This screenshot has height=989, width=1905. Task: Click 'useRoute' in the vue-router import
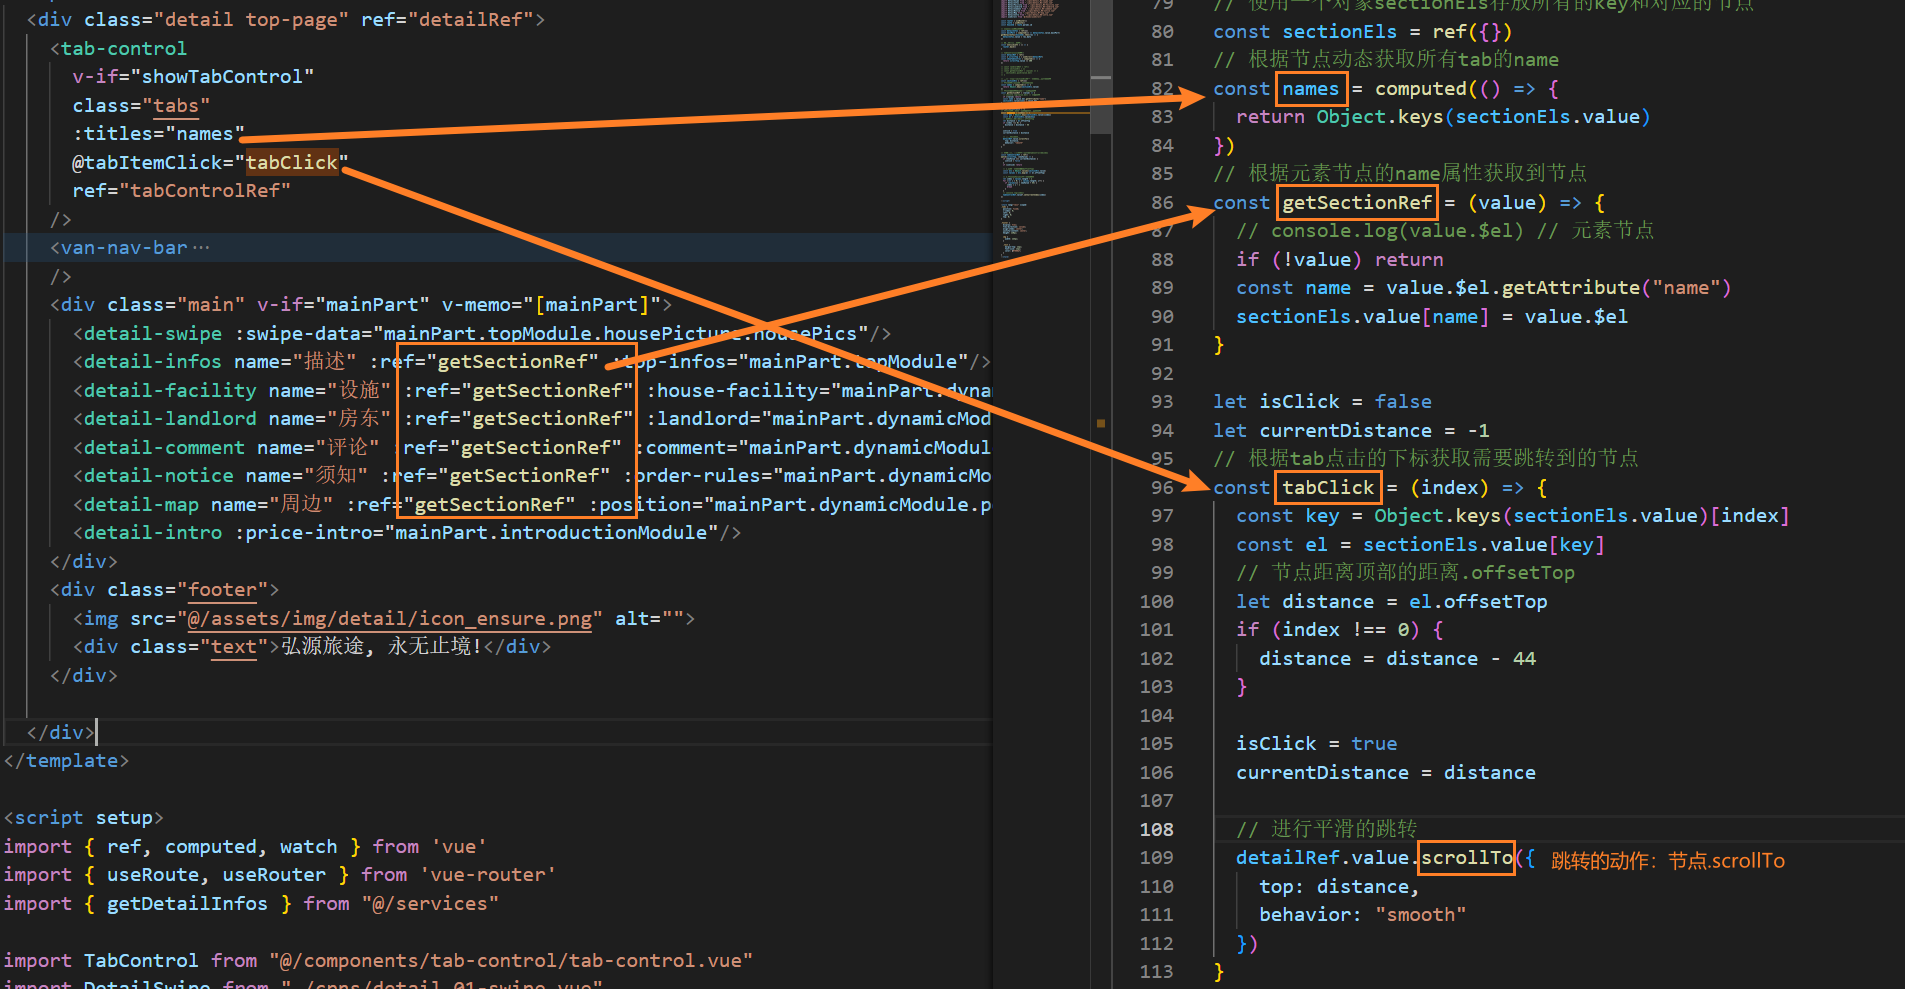point(153,874)
